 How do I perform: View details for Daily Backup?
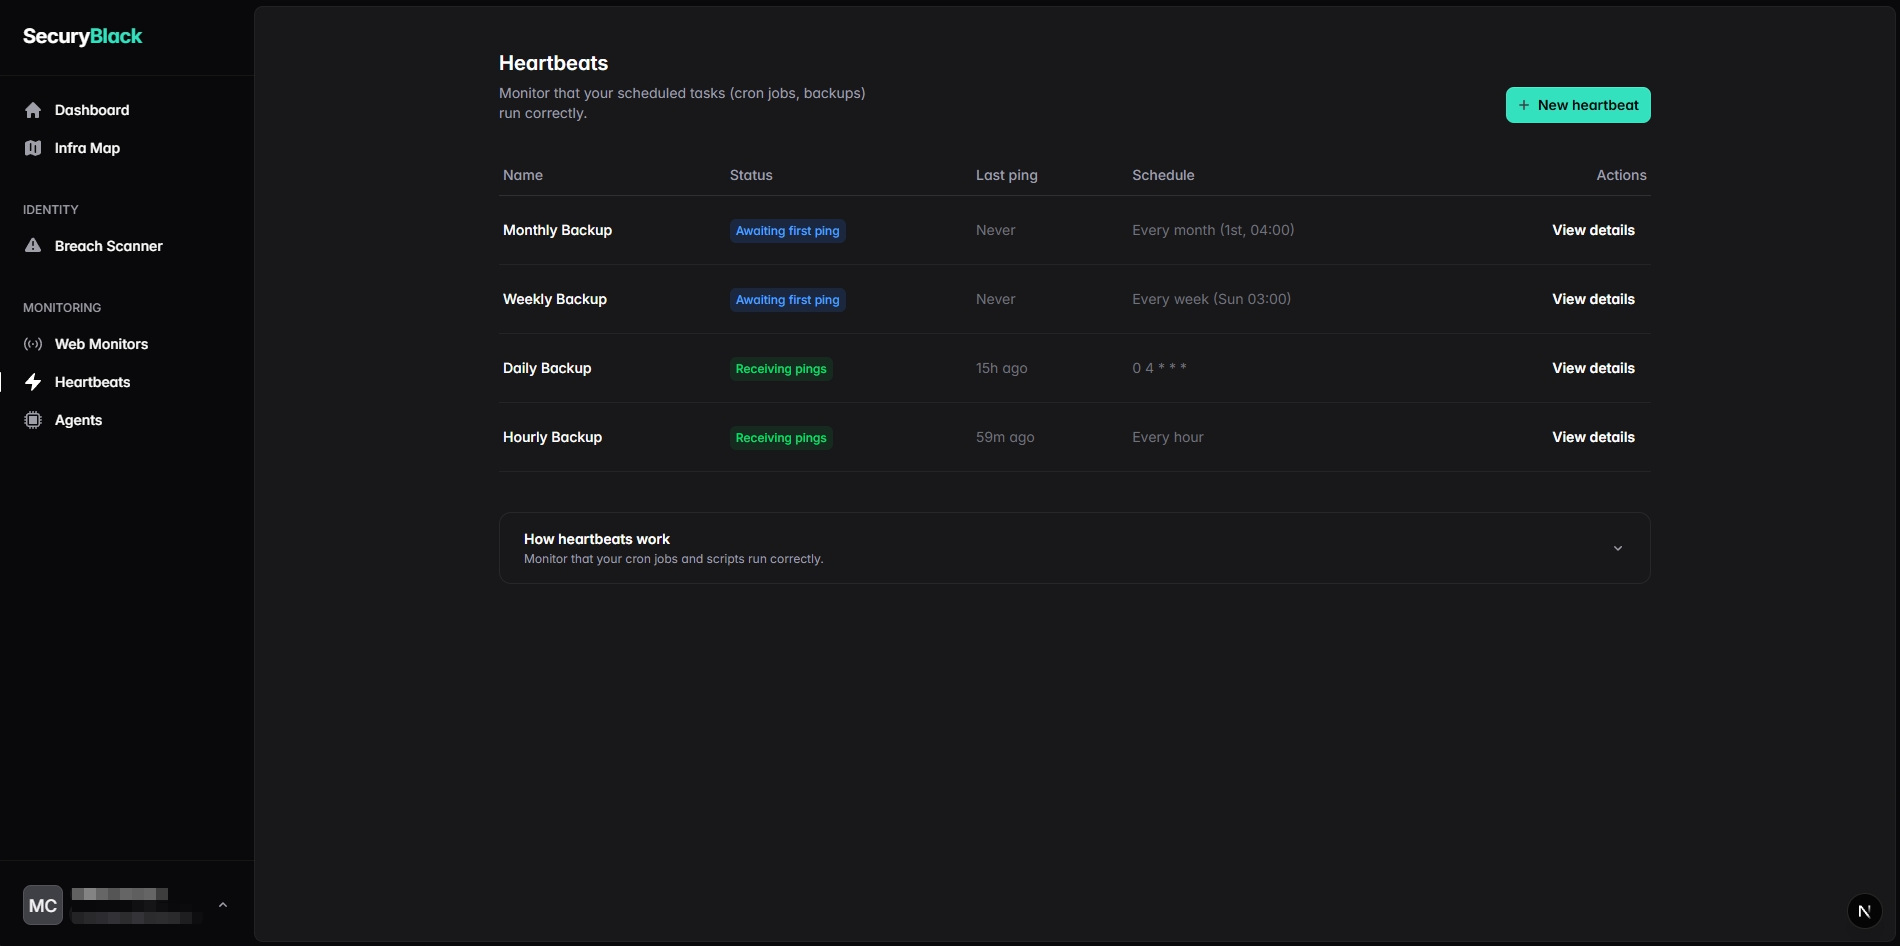point(1593,368)
